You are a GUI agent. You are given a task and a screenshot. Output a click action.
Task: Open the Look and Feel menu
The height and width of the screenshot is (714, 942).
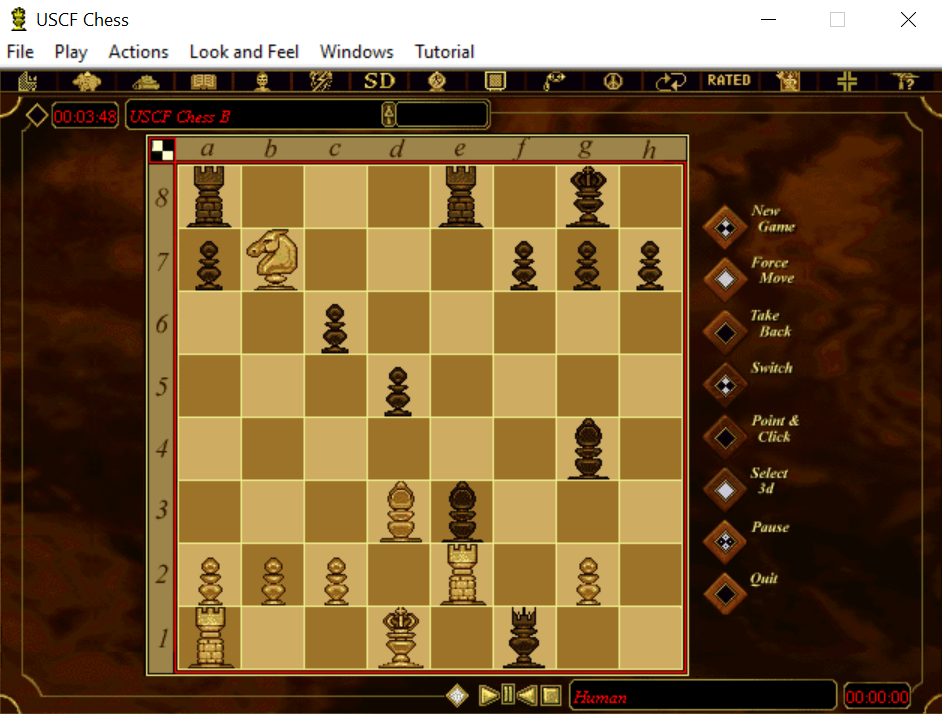pyautogui.click(x=244, y=52)
